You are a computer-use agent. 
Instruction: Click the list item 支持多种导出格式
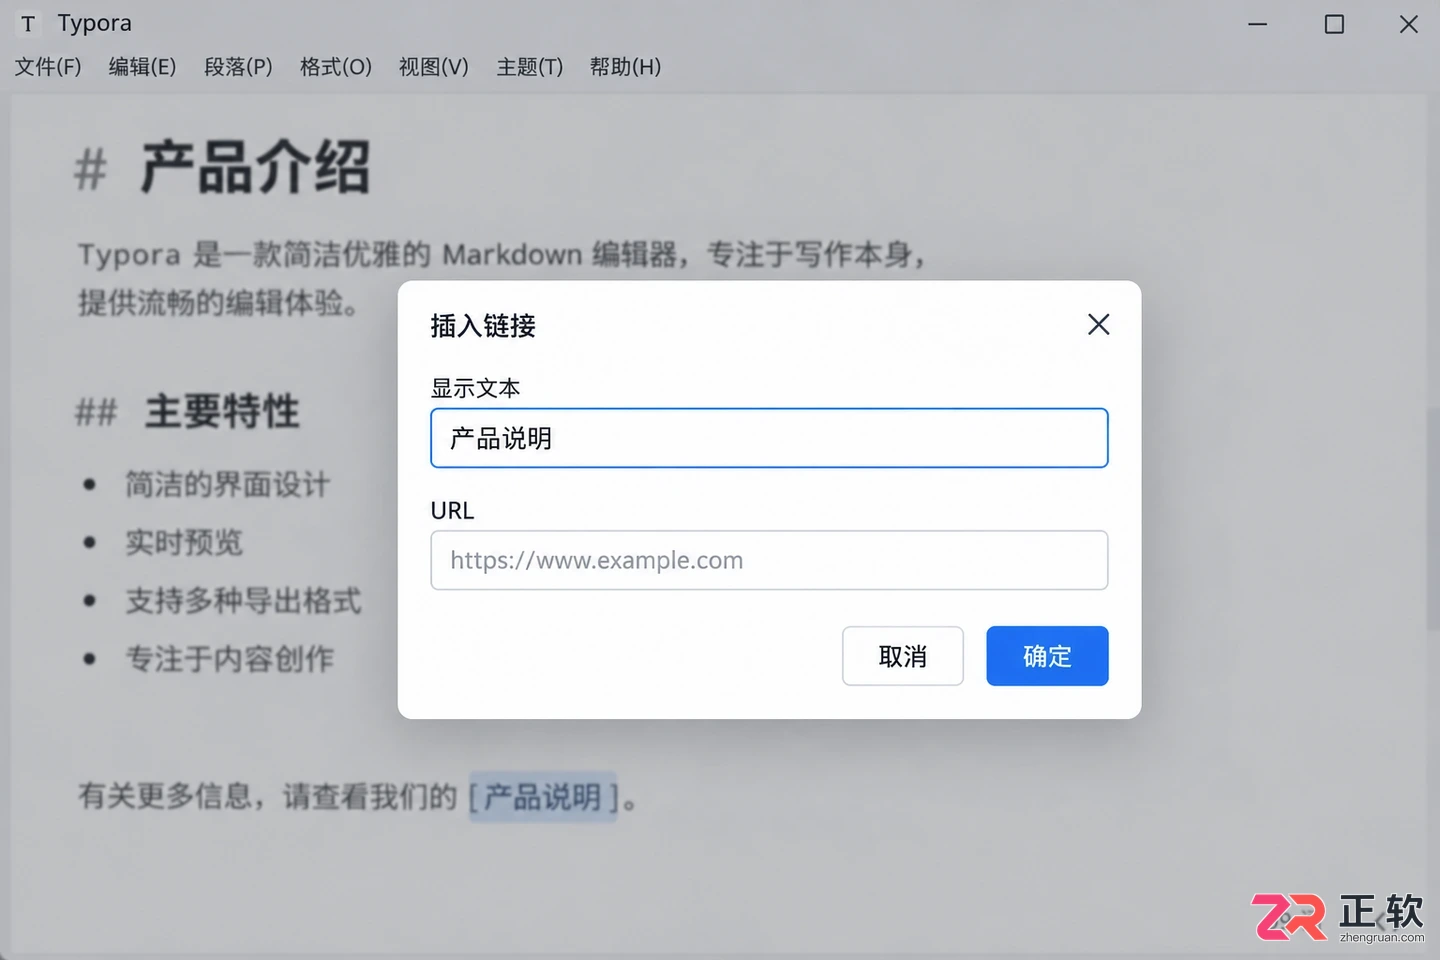[243, 601]
